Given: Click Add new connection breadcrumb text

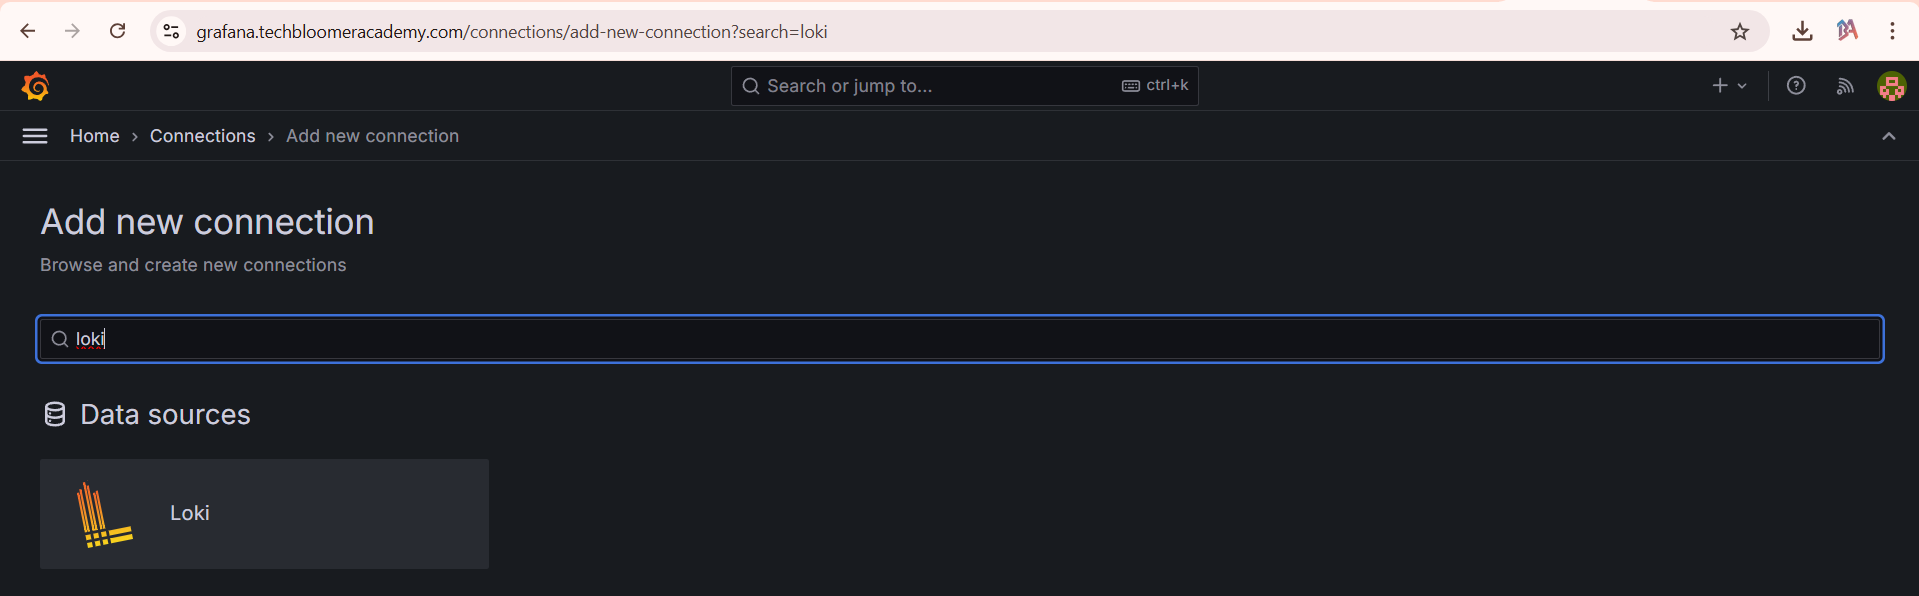Looking at the screenshot, I should [x=372, y=136].
